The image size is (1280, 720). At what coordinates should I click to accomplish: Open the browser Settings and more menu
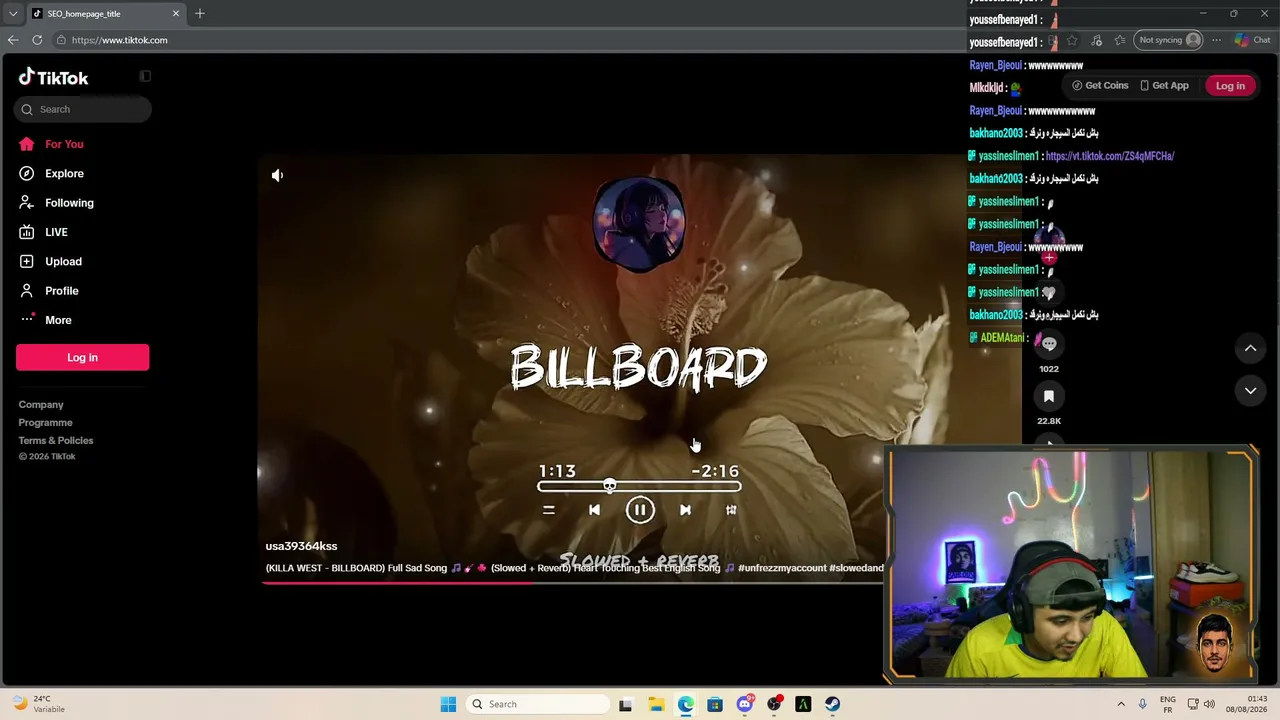click(1216, 40)
